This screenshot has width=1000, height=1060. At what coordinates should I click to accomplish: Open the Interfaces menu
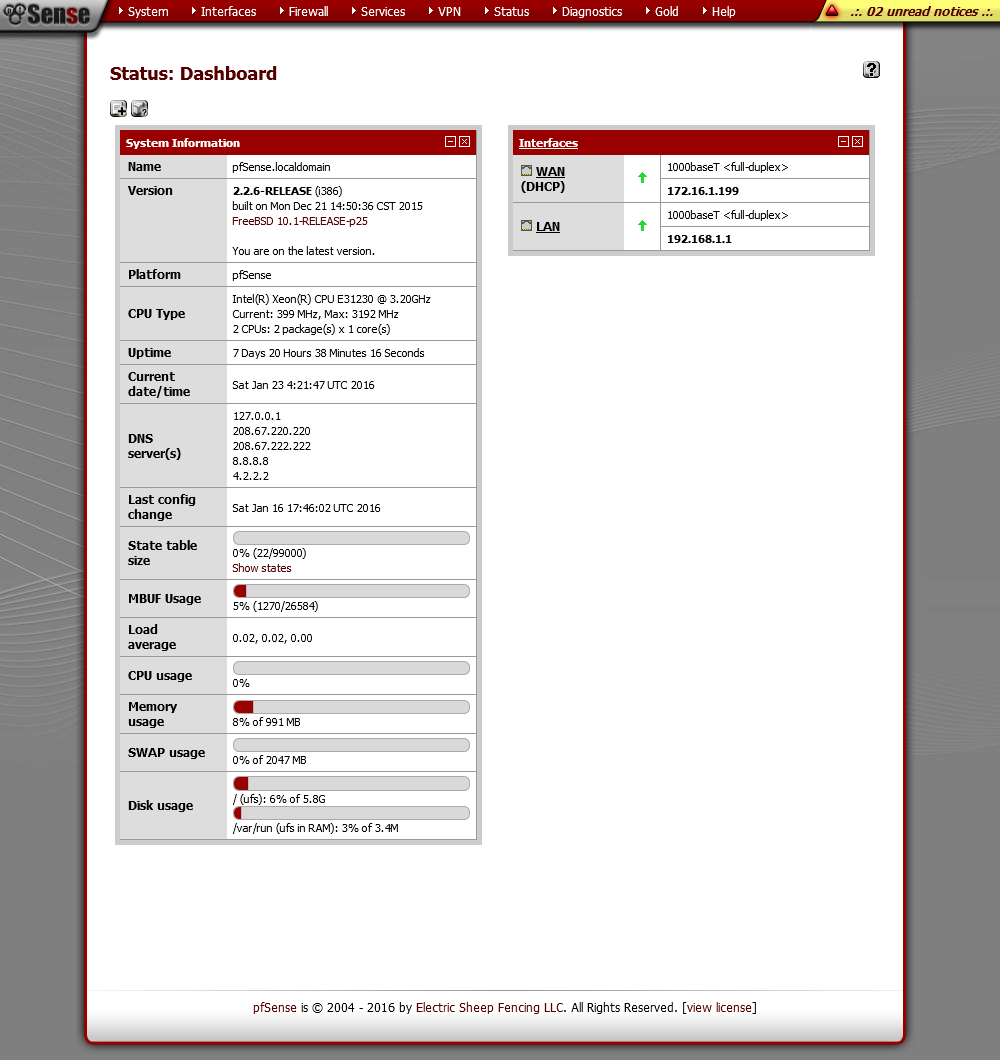[224, 11]
